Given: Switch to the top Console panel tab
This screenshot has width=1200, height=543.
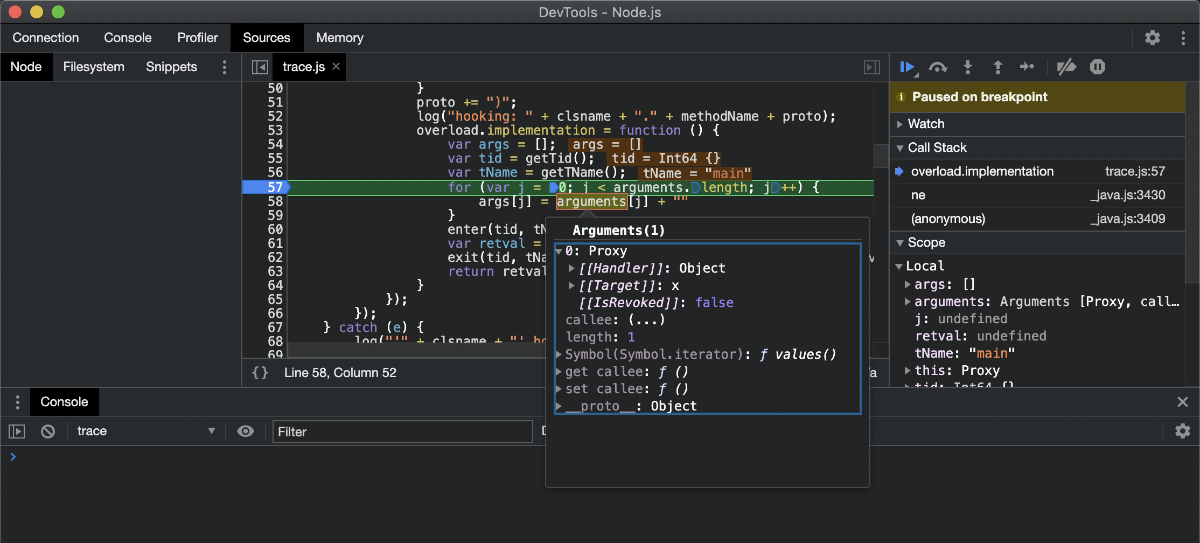Looking at the screenshot, I should point(128,38).
